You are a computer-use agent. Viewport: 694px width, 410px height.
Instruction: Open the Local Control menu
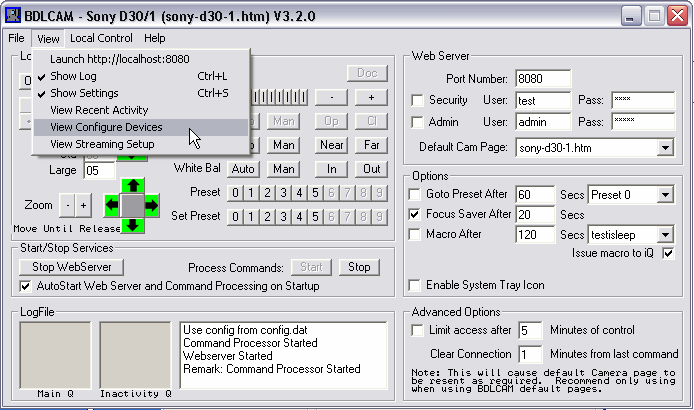[x=101, y=38]
